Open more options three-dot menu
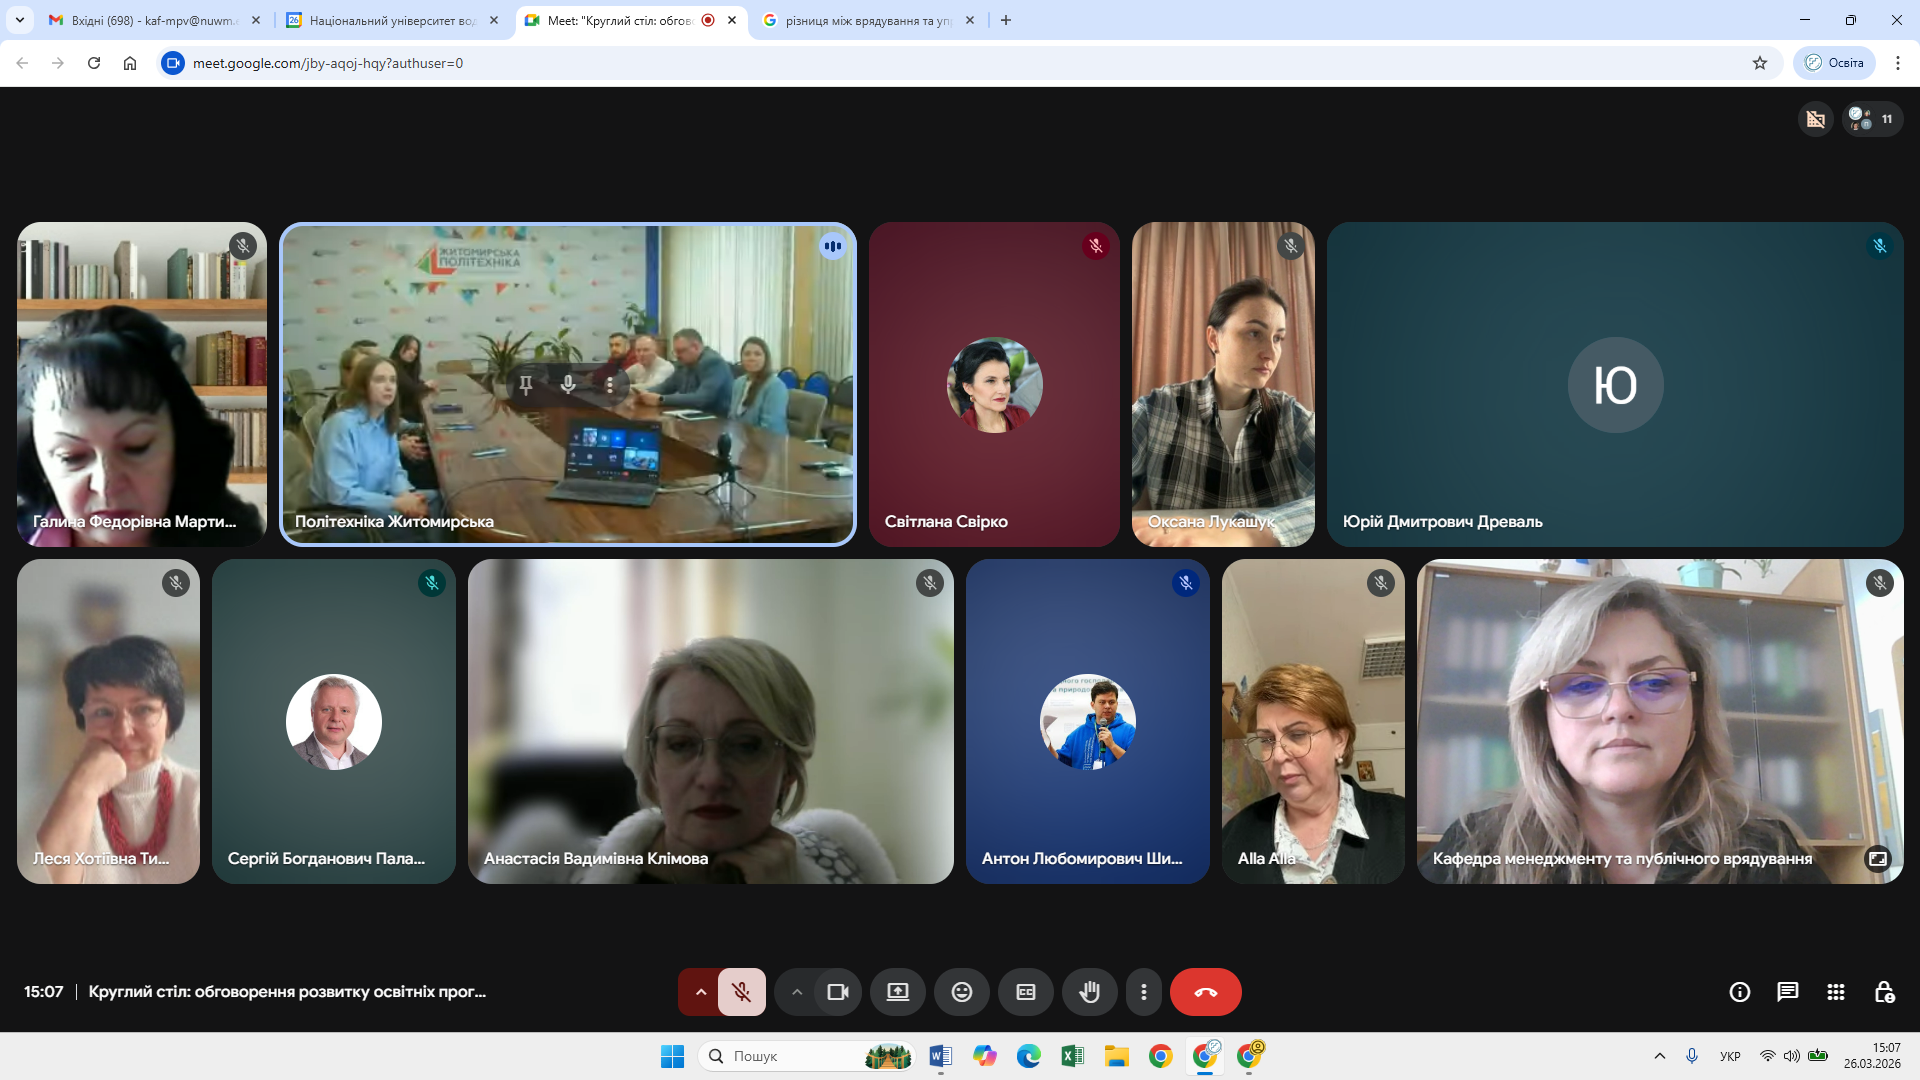Viewport: 1920px width, 1080px height. [1143, 992]
